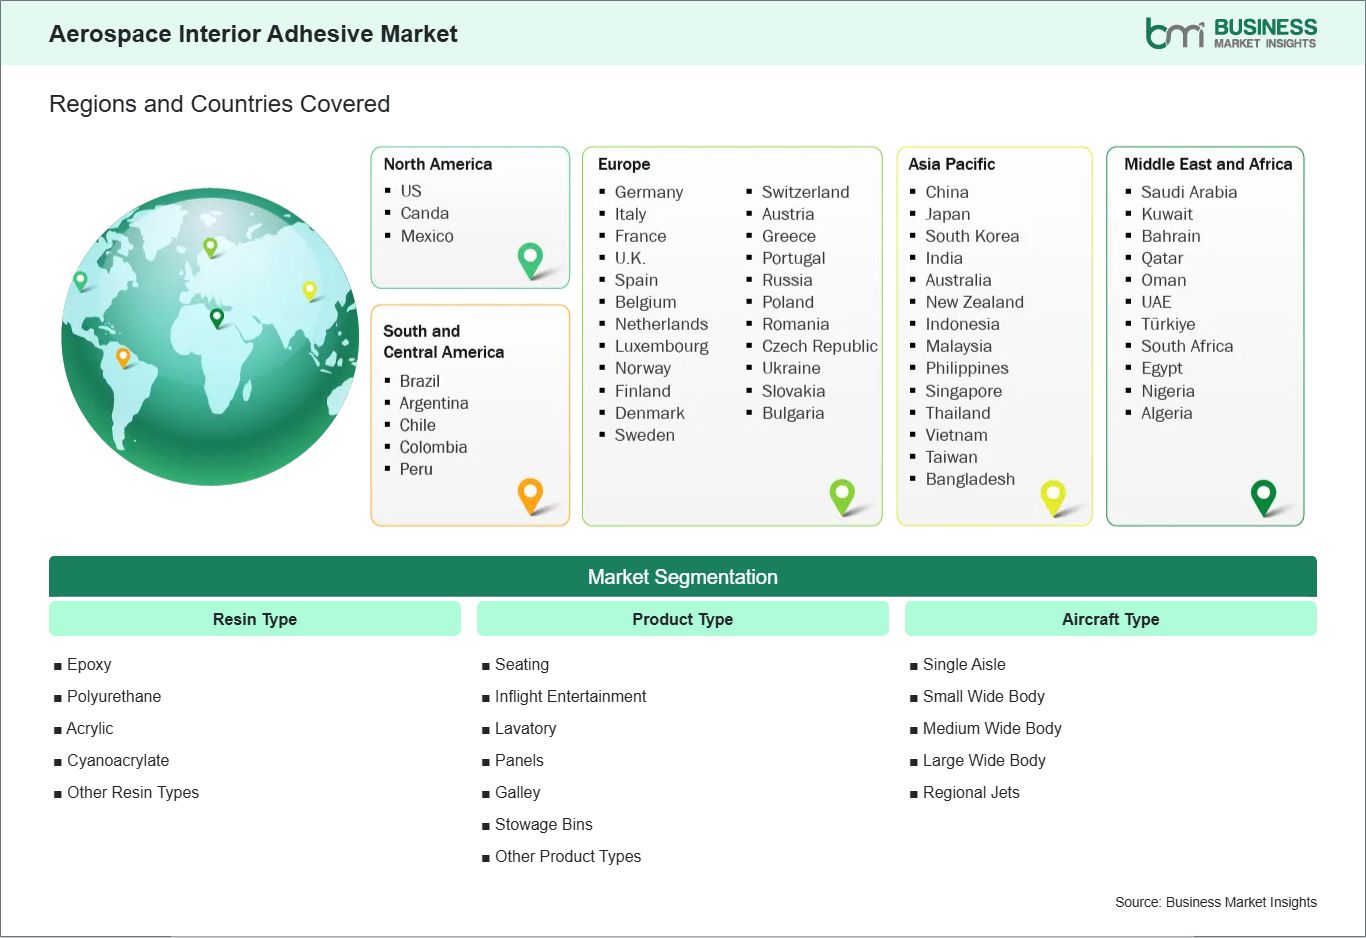Click the Source: Business Market Insights link

(x=1216, y=901)
